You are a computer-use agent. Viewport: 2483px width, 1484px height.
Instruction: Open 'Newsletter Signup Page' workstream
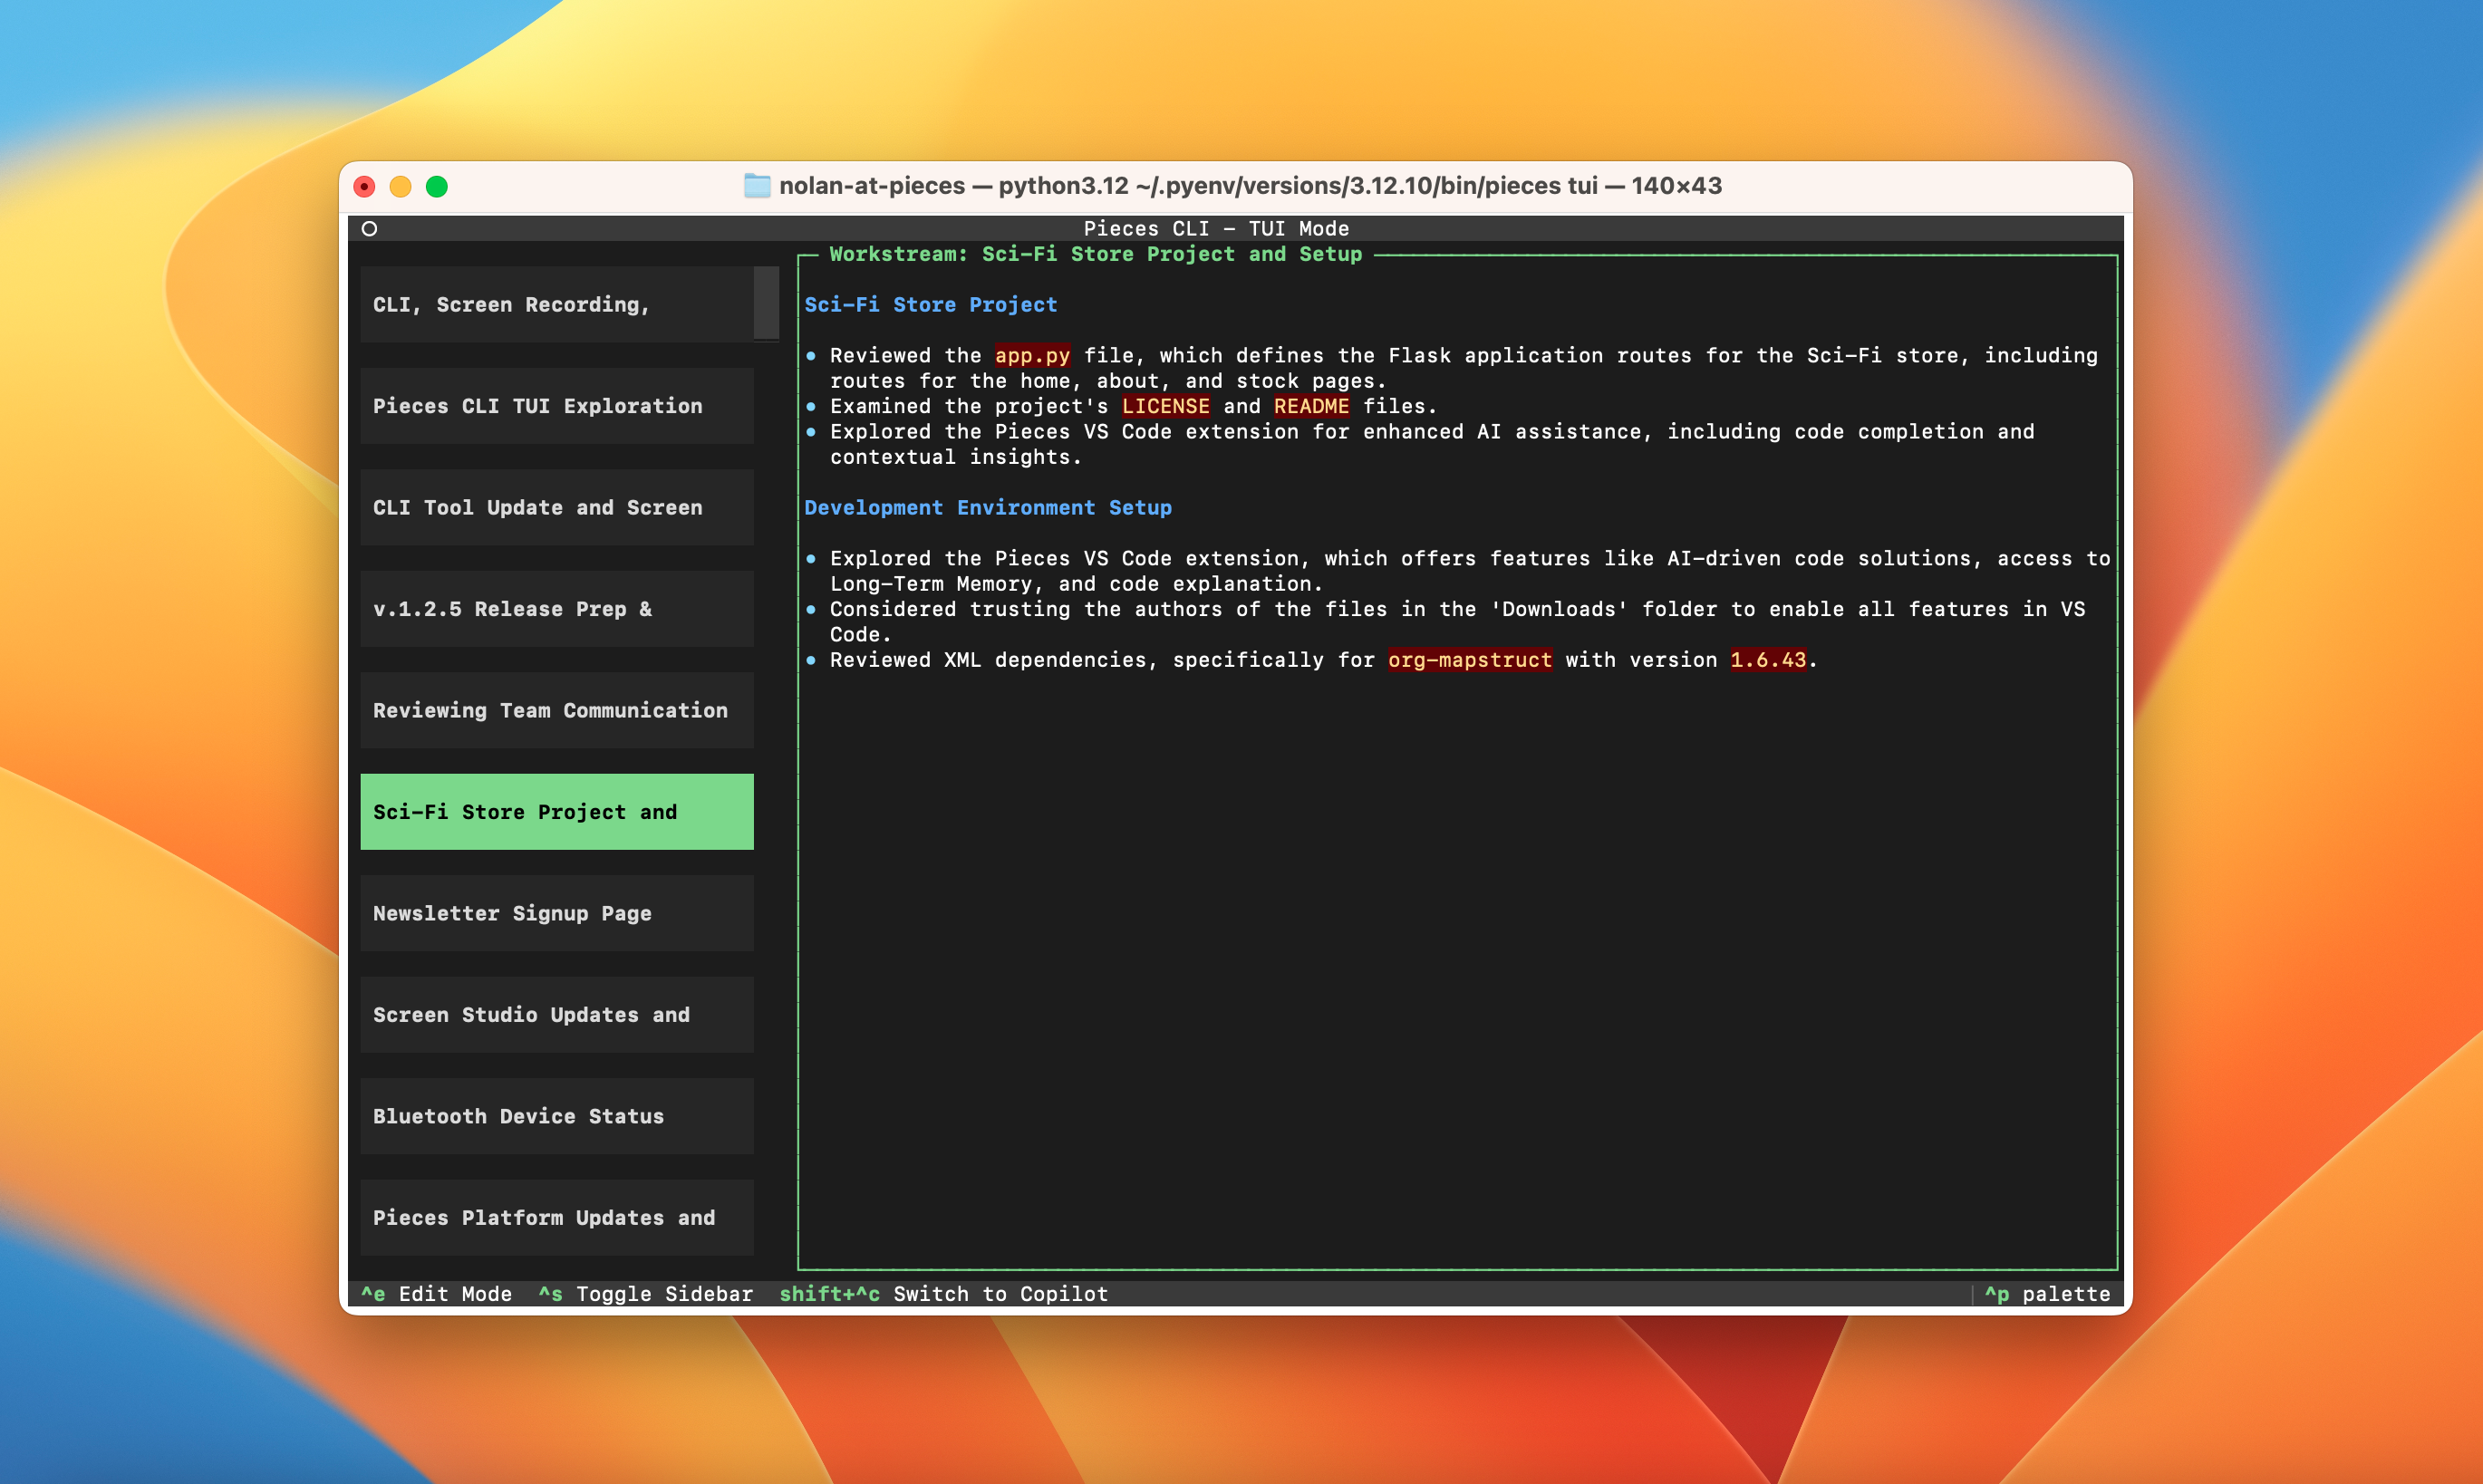pos(557,913)
